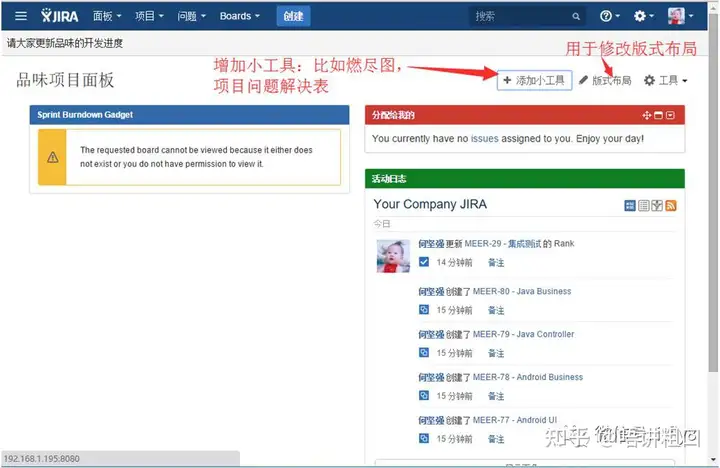720x468 pixels.
Task: Select the Your Company JIRA heading
Action: coord(430,204)
